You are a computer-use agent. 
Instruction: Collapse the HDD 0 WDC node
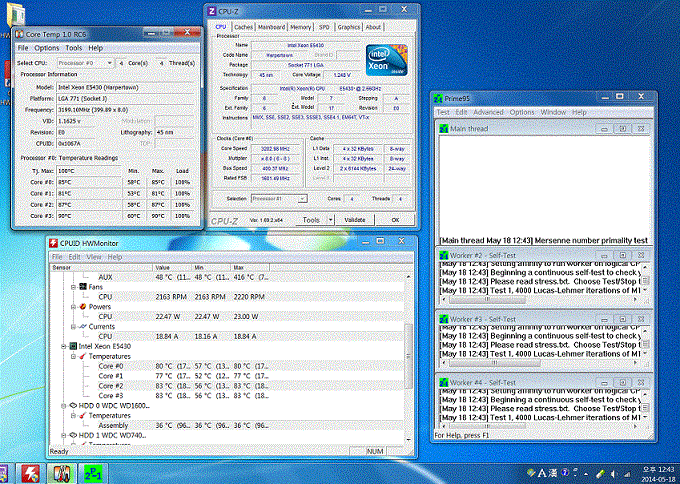click(63, 406)
